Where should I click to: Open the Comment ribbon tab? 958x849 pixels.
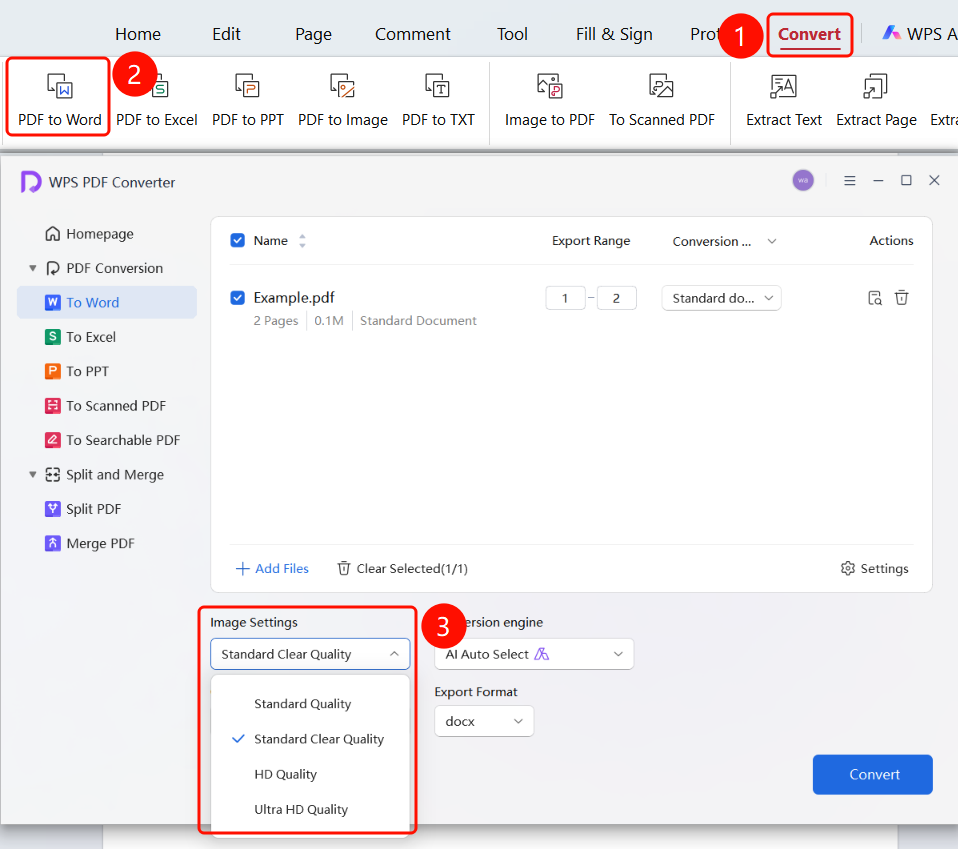(412, 34)
